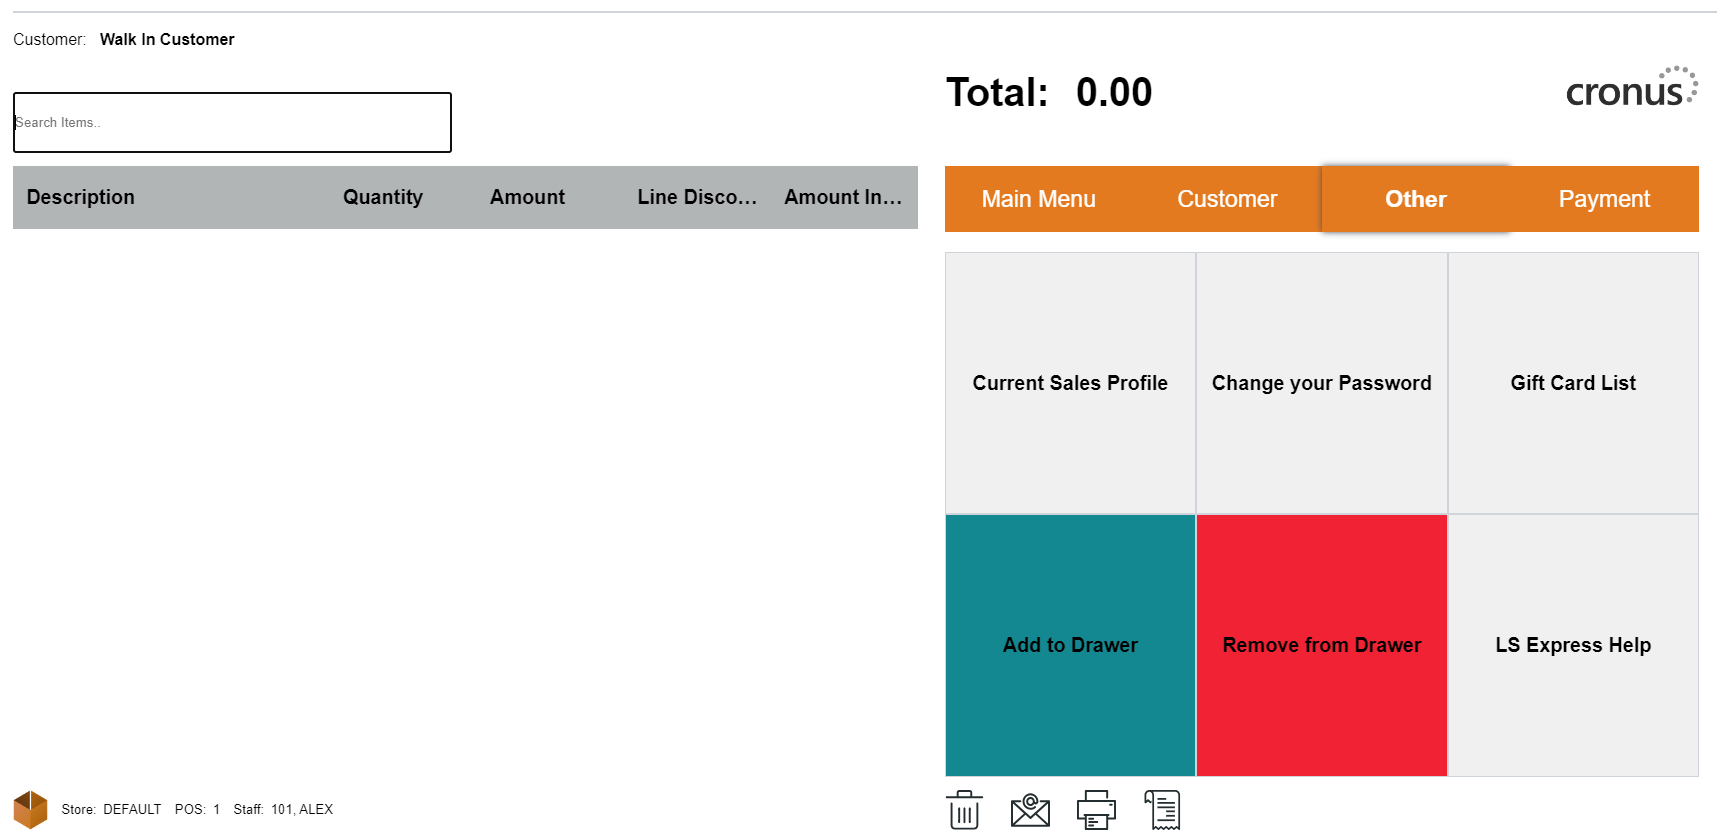Select the Other tab
The height and width of the screenshot is (838, 1720).
coord(1415,199)
